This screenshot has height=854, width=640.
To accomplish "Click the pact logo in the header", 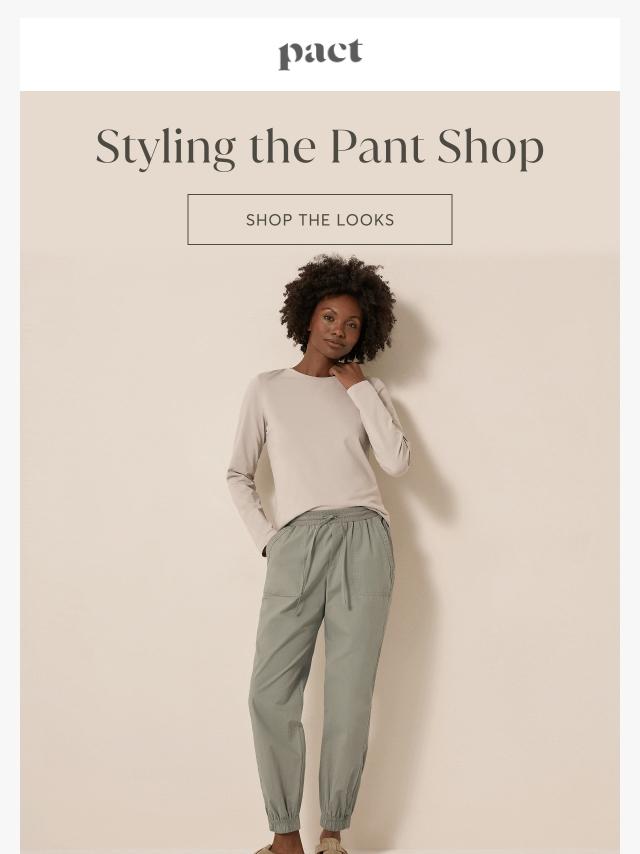I will [320, 54].
